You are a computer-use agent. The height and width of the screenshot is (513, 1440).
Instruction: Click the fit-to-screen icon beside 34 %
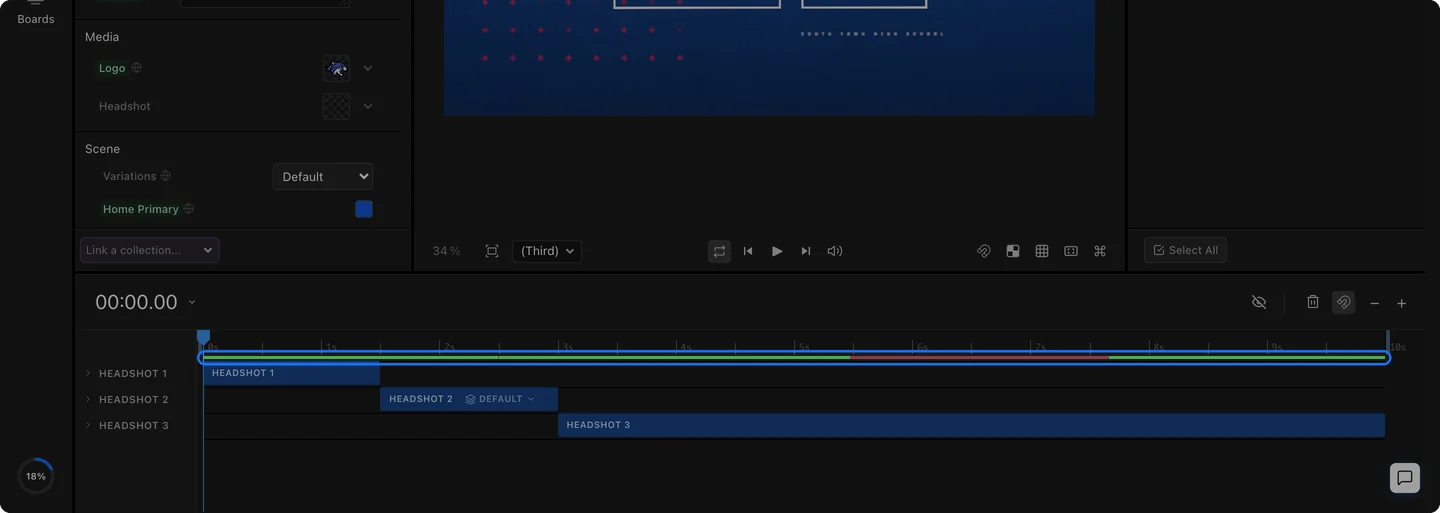click(492, 251)
